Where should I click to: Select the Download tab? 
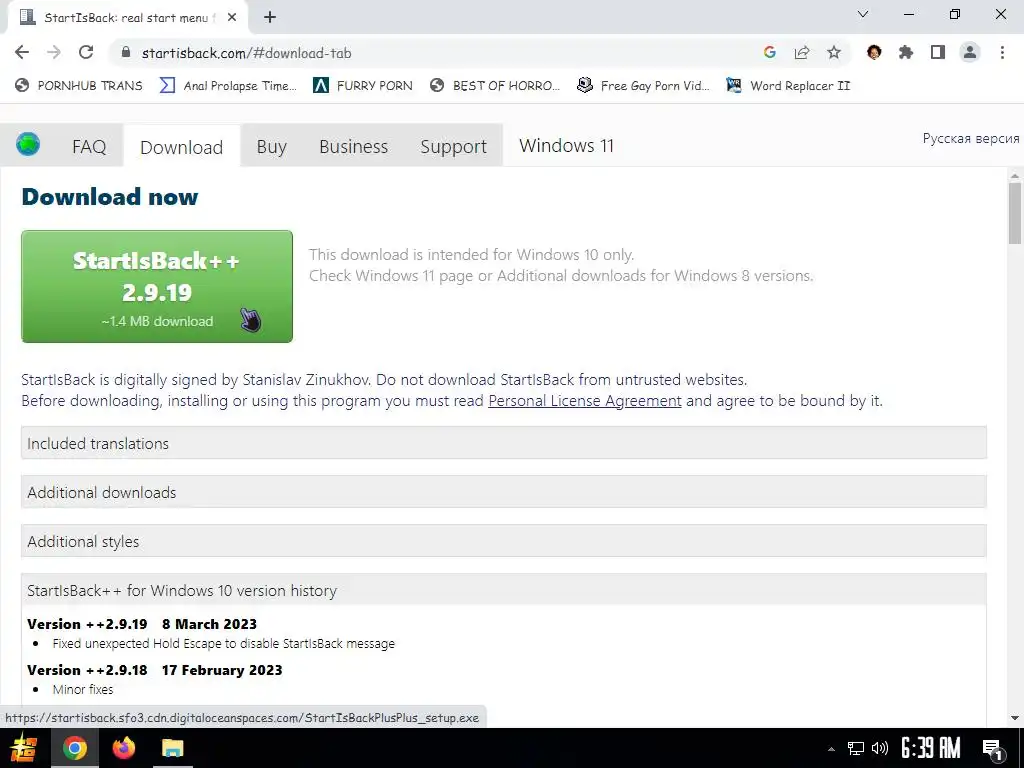[x=182, y=147]
